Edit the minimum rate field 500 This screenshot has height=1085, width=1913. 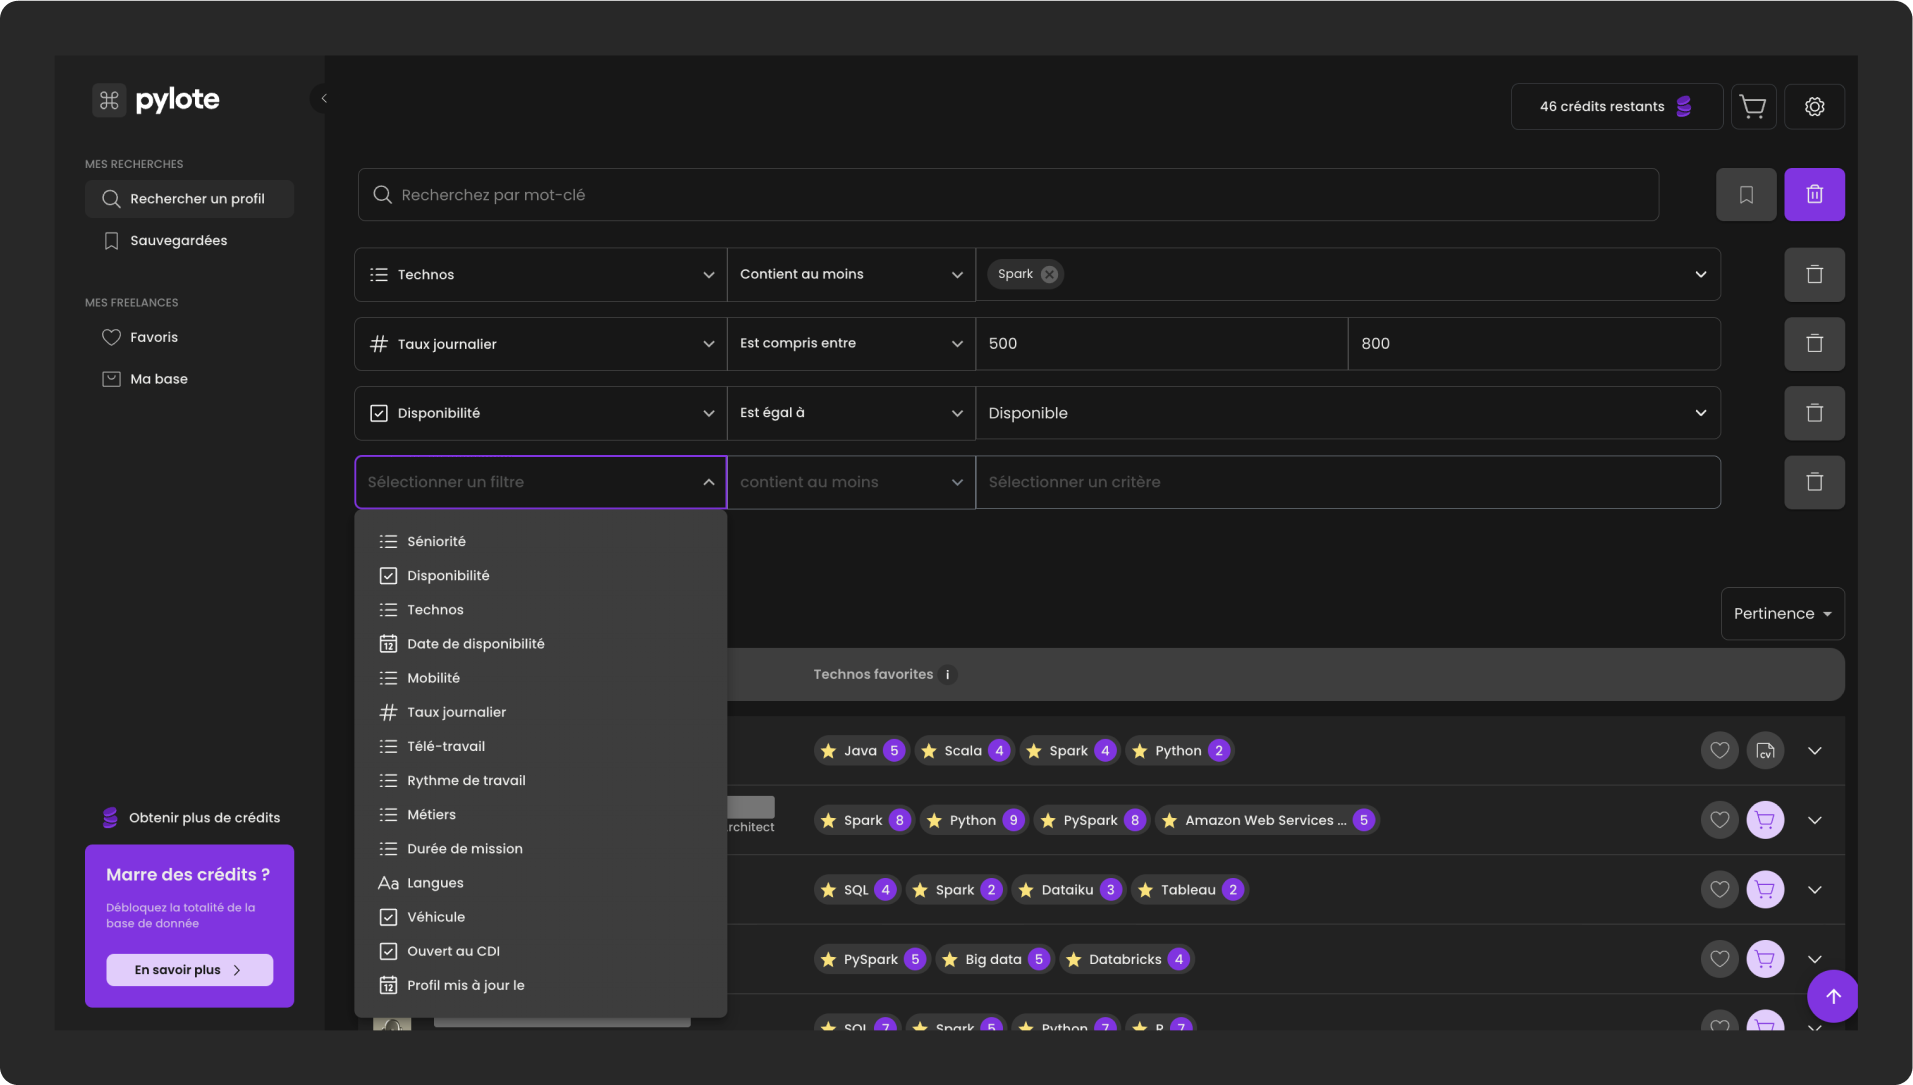(x=1161, y=344)
